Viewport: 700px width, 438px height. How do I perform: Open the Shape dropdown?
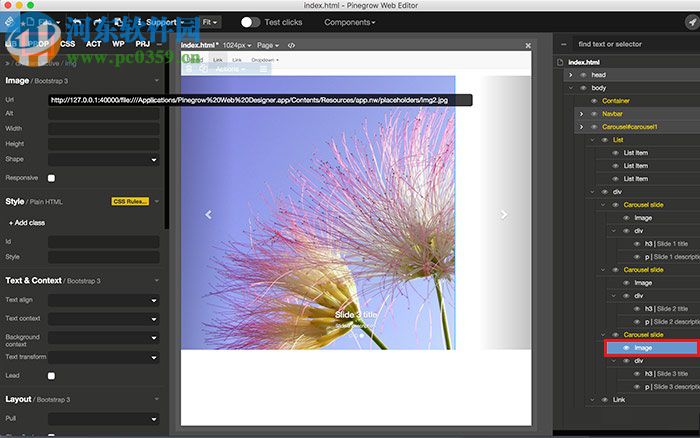tap(104, 159)
